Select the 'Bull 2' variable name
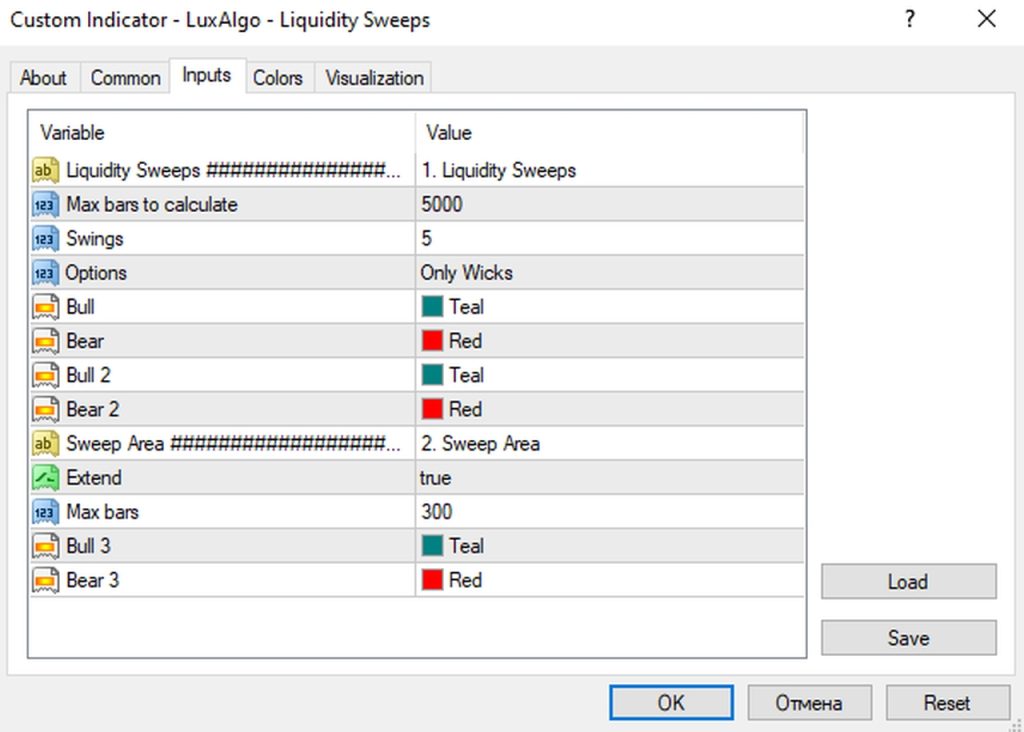This screenshot has width=1024, height=732. tap(89, 375)
